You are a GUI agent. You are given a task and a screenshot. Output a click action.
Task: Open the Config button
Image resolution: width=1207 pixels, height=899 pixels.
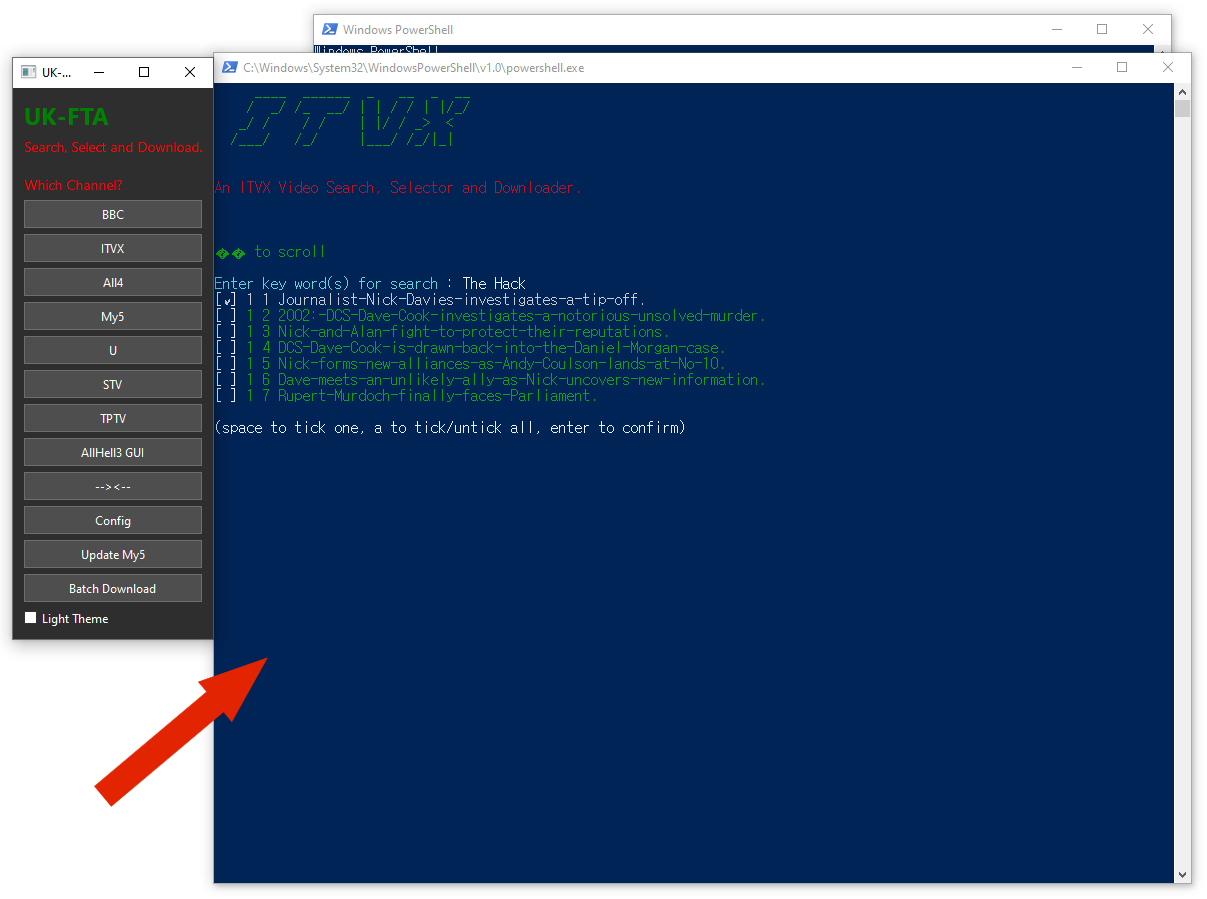point(113,521)
